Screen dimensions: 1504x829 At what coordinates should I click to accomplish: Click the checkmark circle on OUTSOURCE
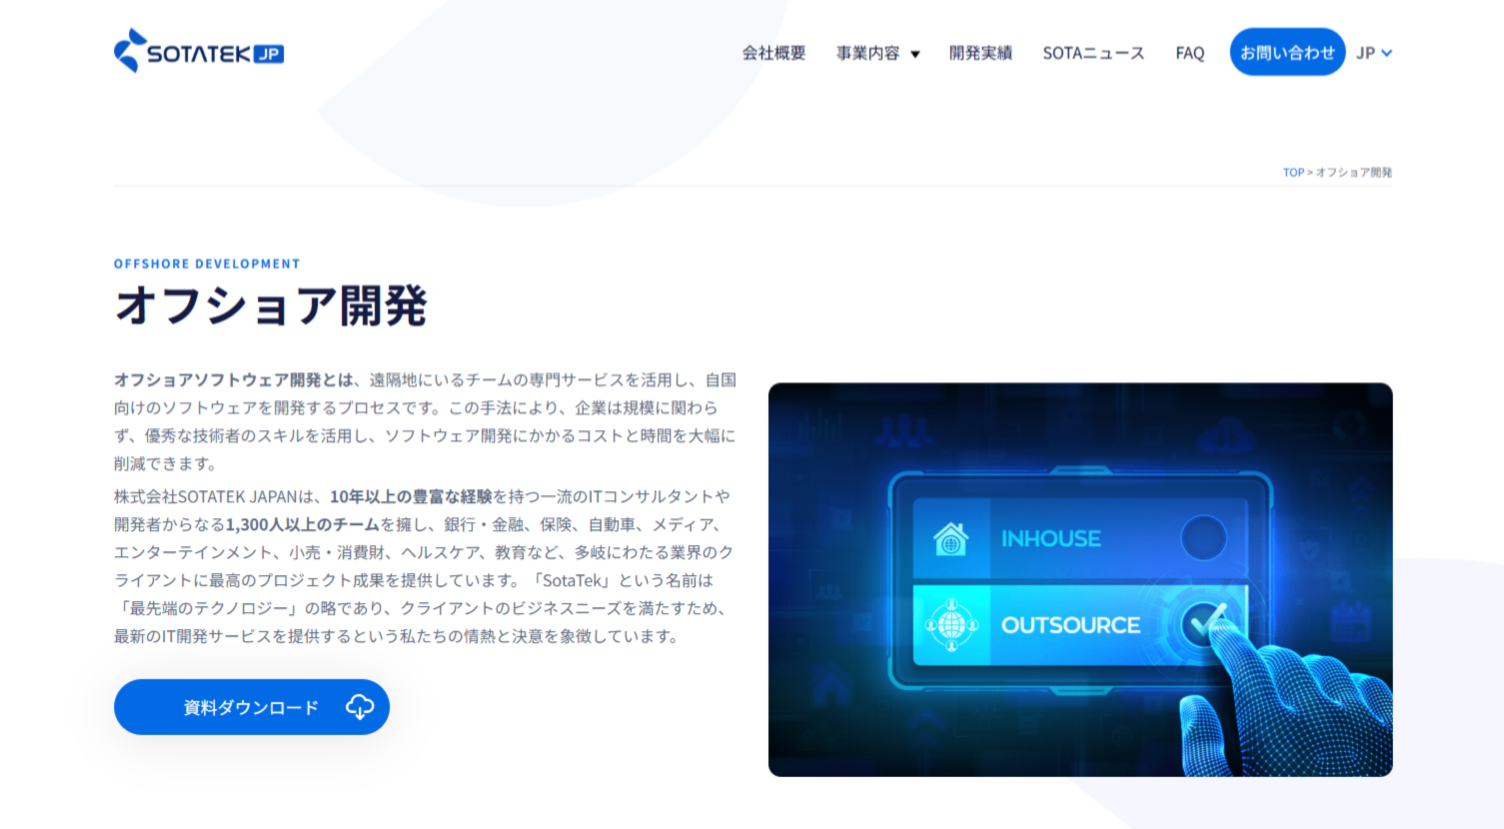pyautogui.click(x=1204, y=624)
